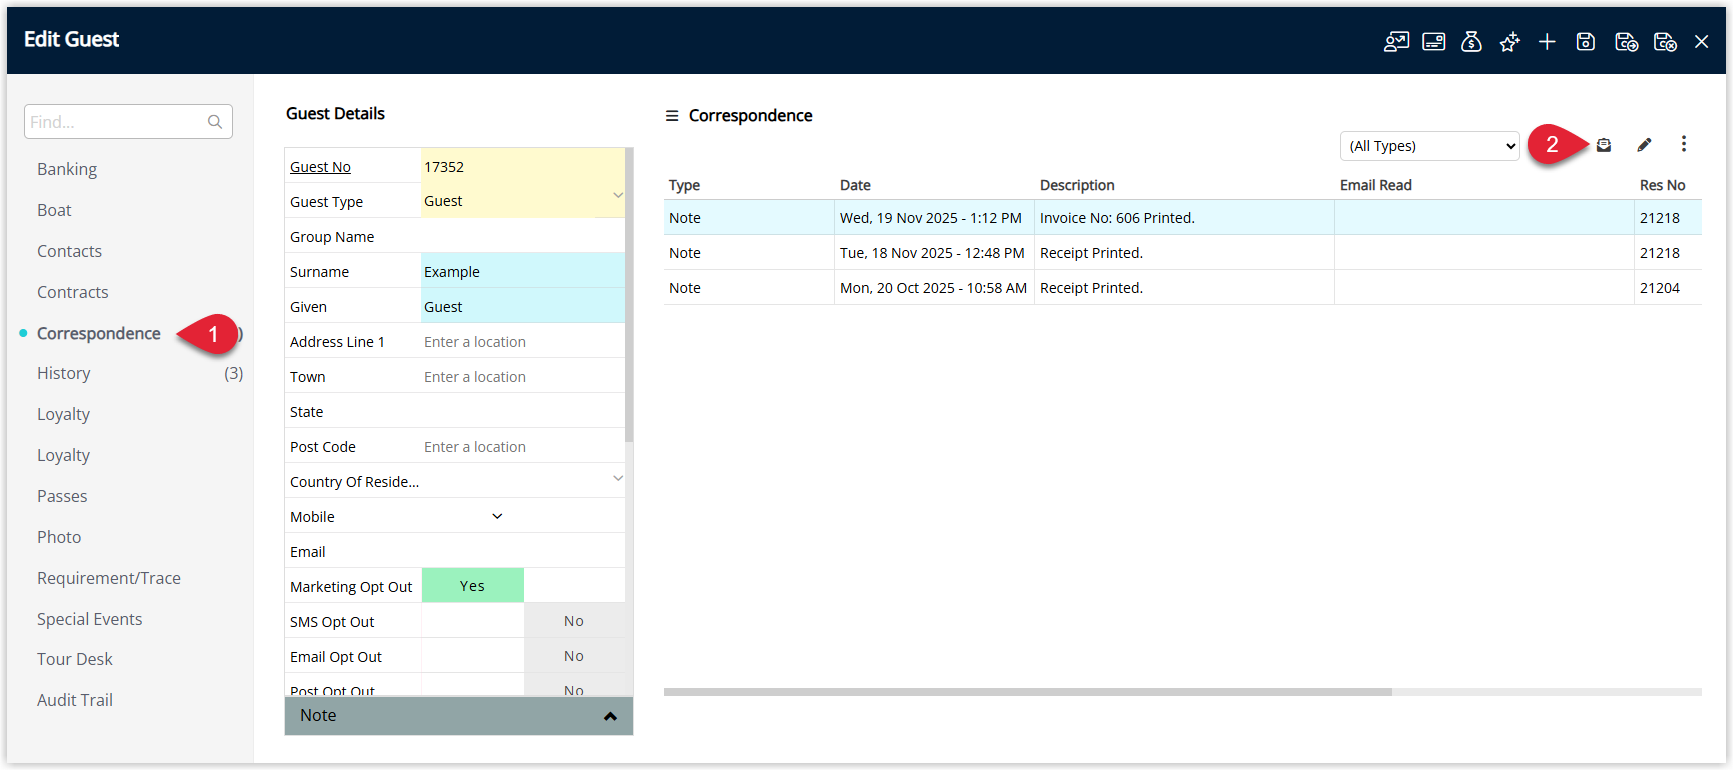1734x771 pixels.
Task: Click the Guest No value 17352
Action: 444,167
